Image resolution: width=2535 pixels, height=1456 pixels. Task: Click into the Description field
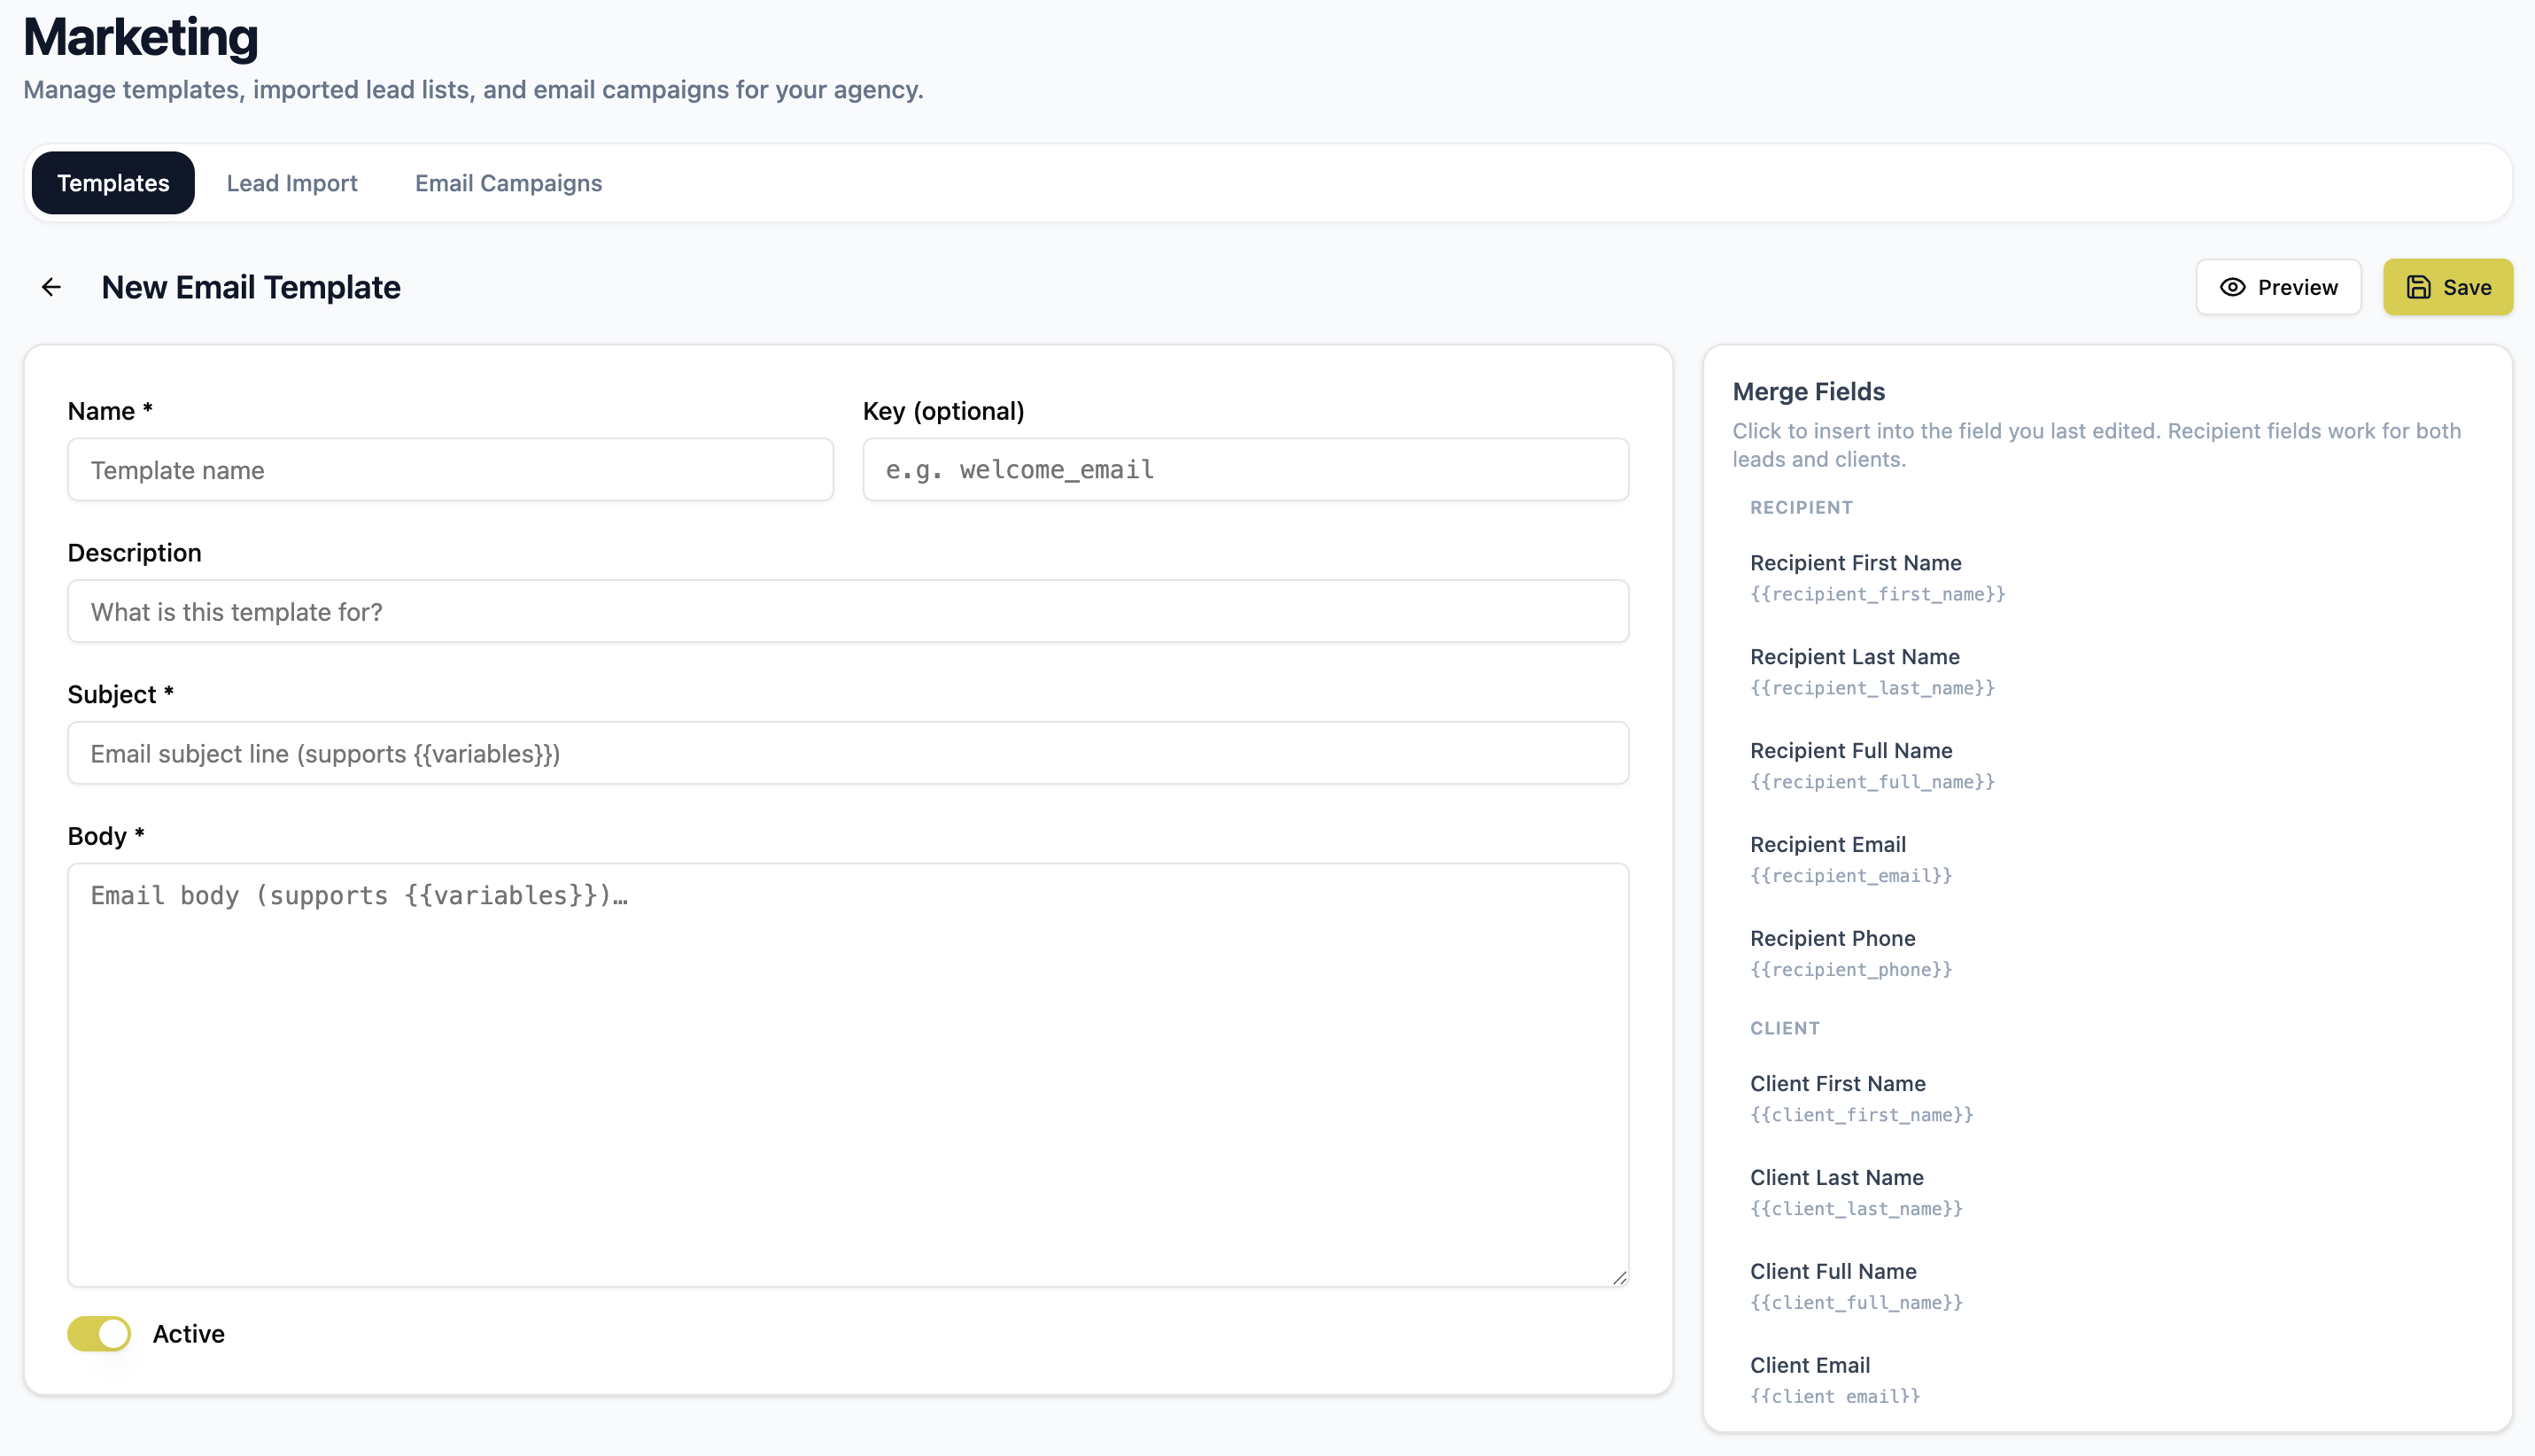(848, 611)
